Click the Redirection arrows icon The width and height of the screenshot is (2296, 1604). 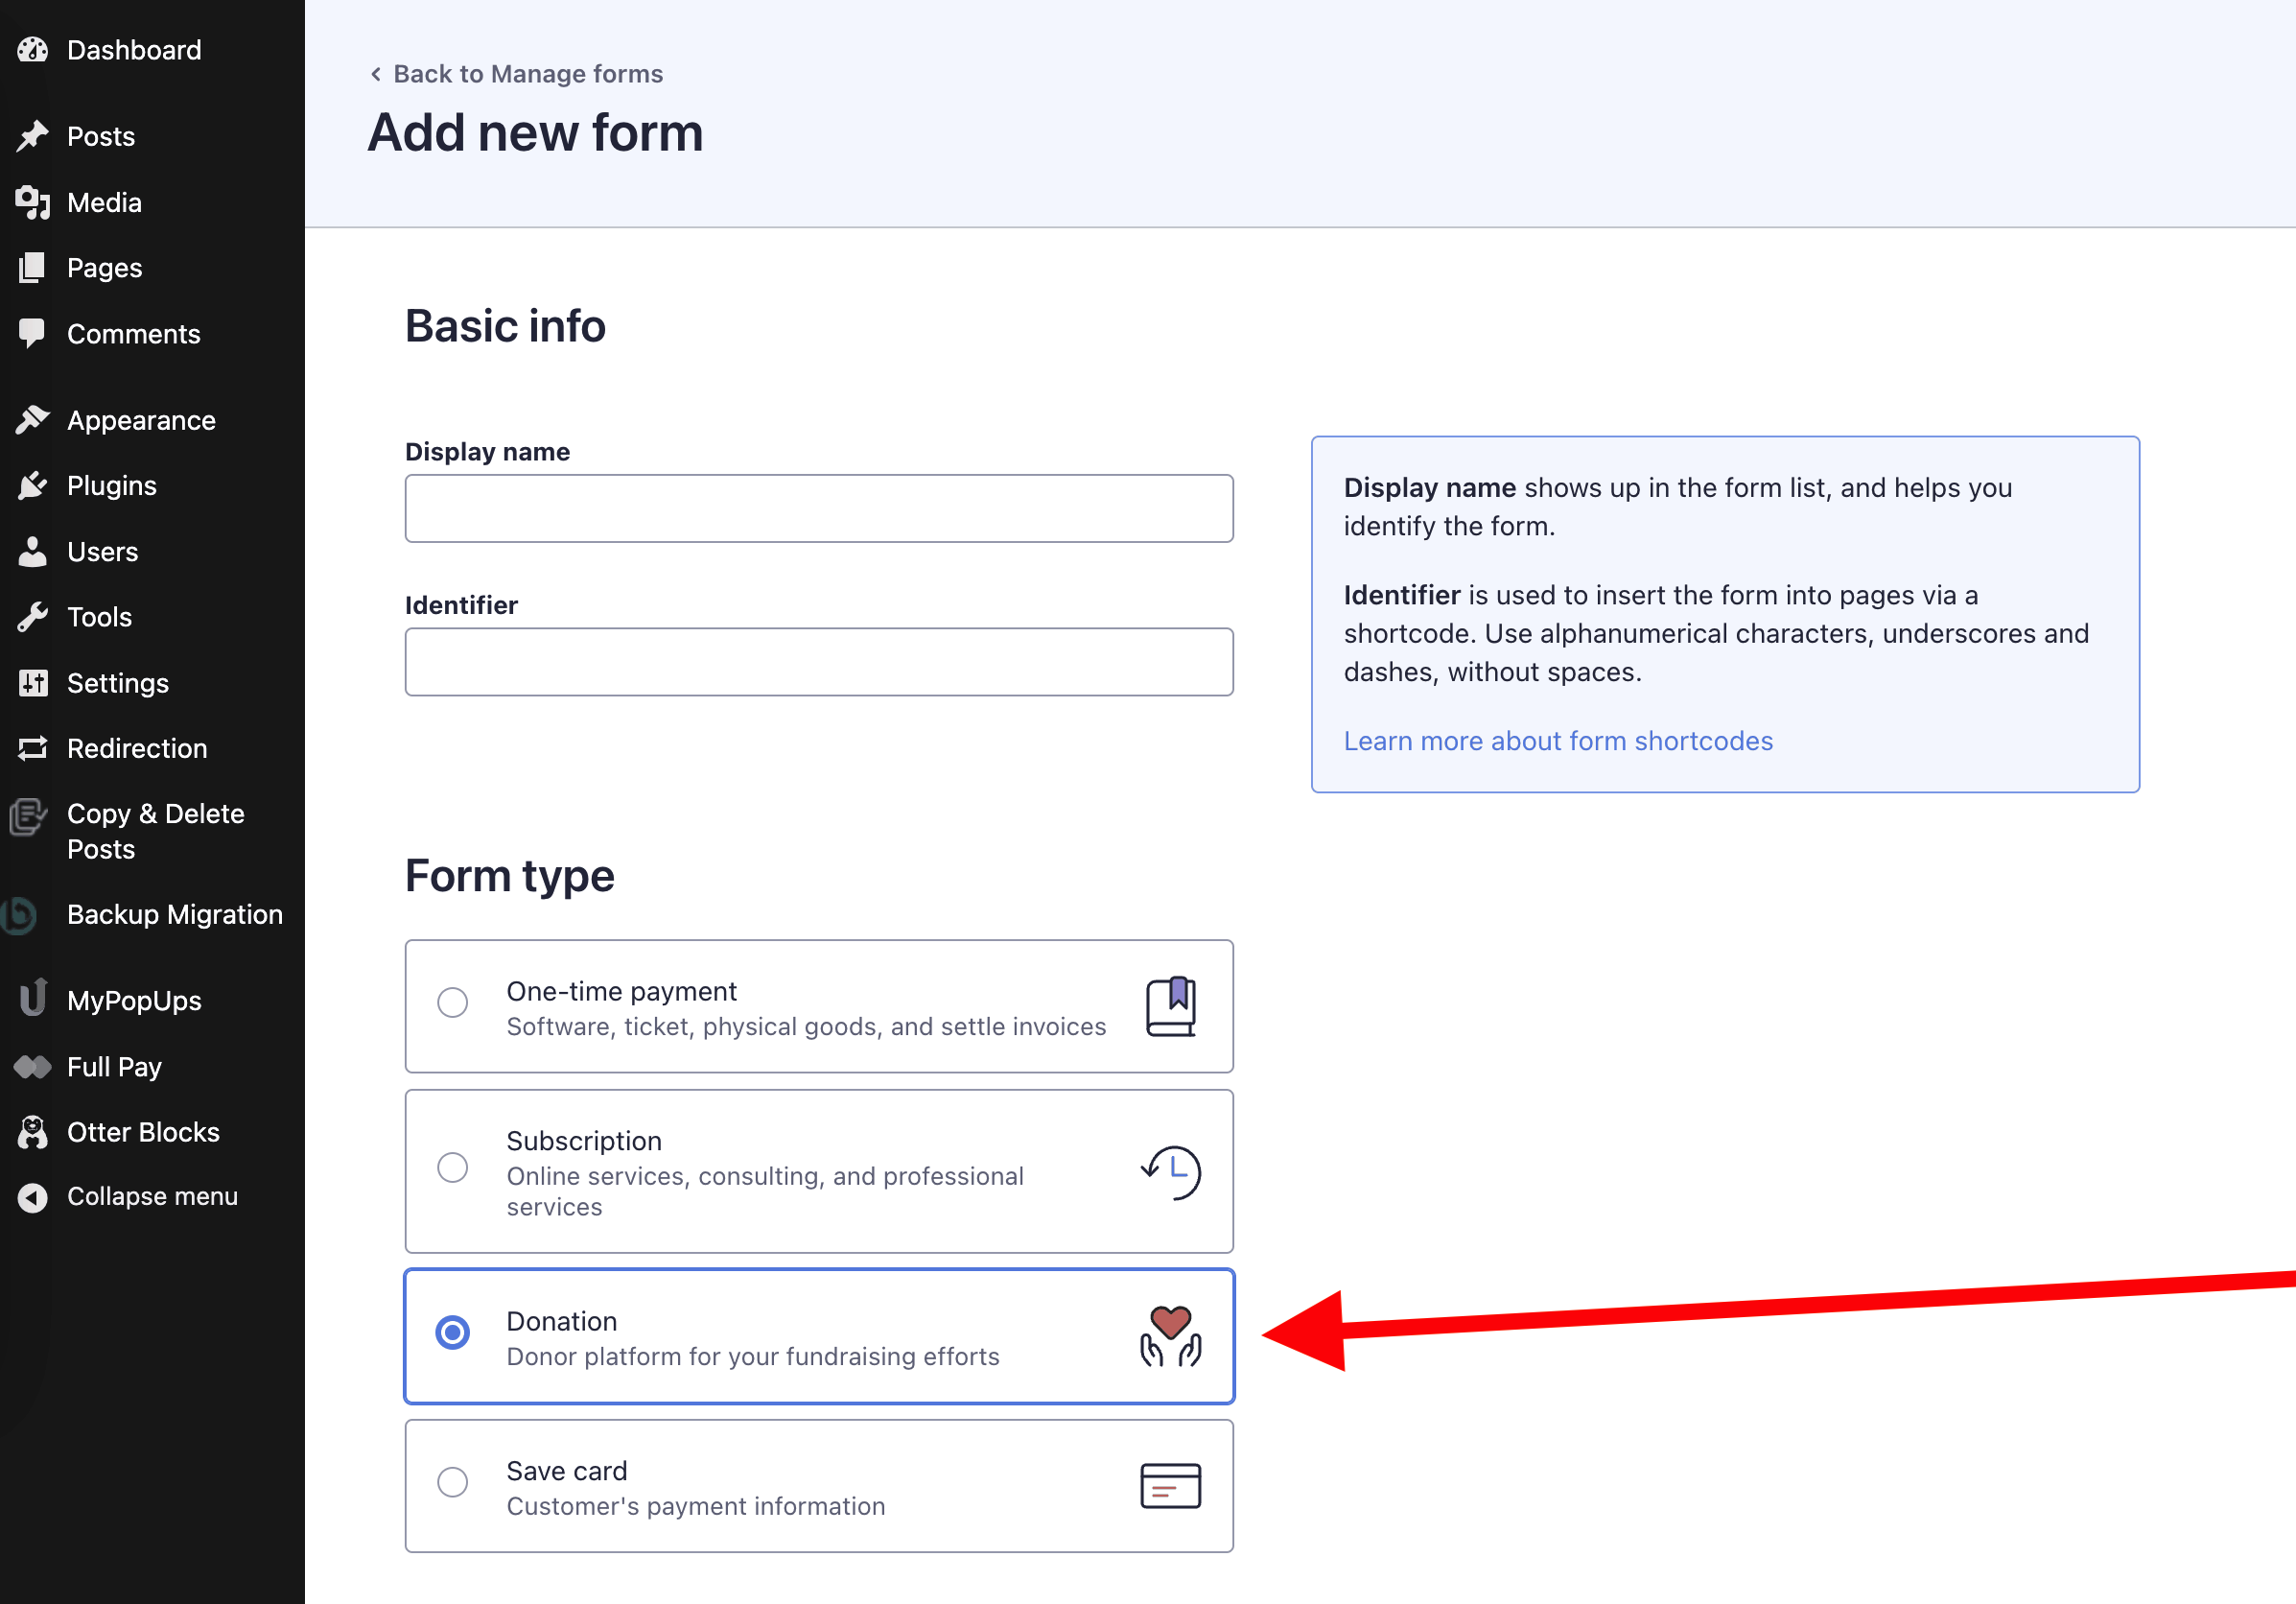click(33, 748)
